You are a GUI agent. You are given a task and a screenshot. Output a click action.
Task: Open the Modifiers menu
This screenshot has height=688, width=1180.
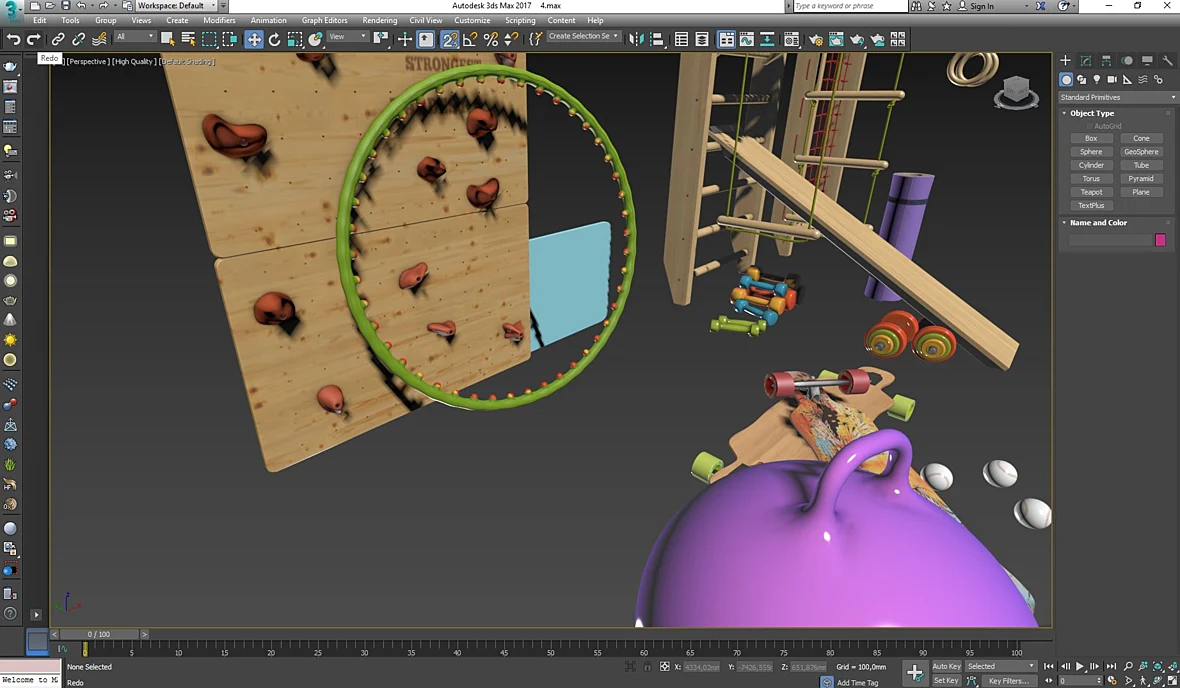click(x=219, y=20)
